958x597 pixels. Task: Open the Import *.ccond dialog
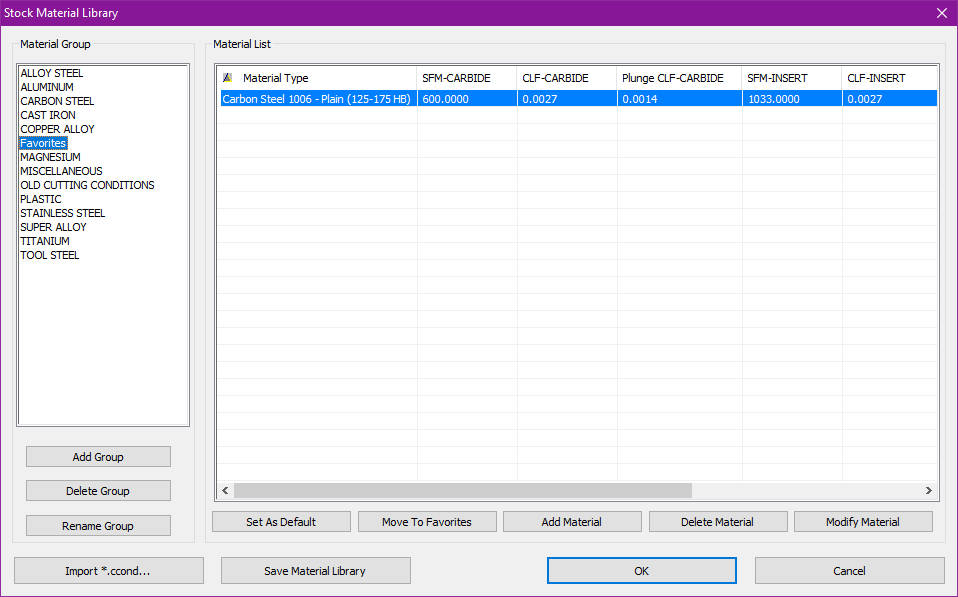[108, 570]
